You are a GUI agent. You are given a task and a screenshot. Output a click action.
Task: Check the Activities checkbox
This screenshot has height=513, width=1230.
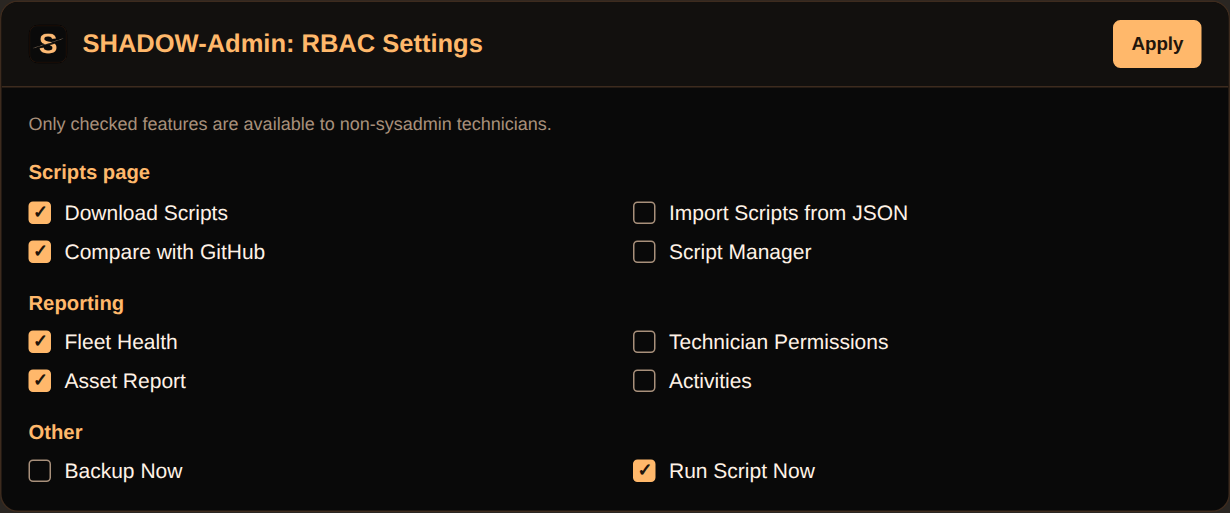pos(644,381)
